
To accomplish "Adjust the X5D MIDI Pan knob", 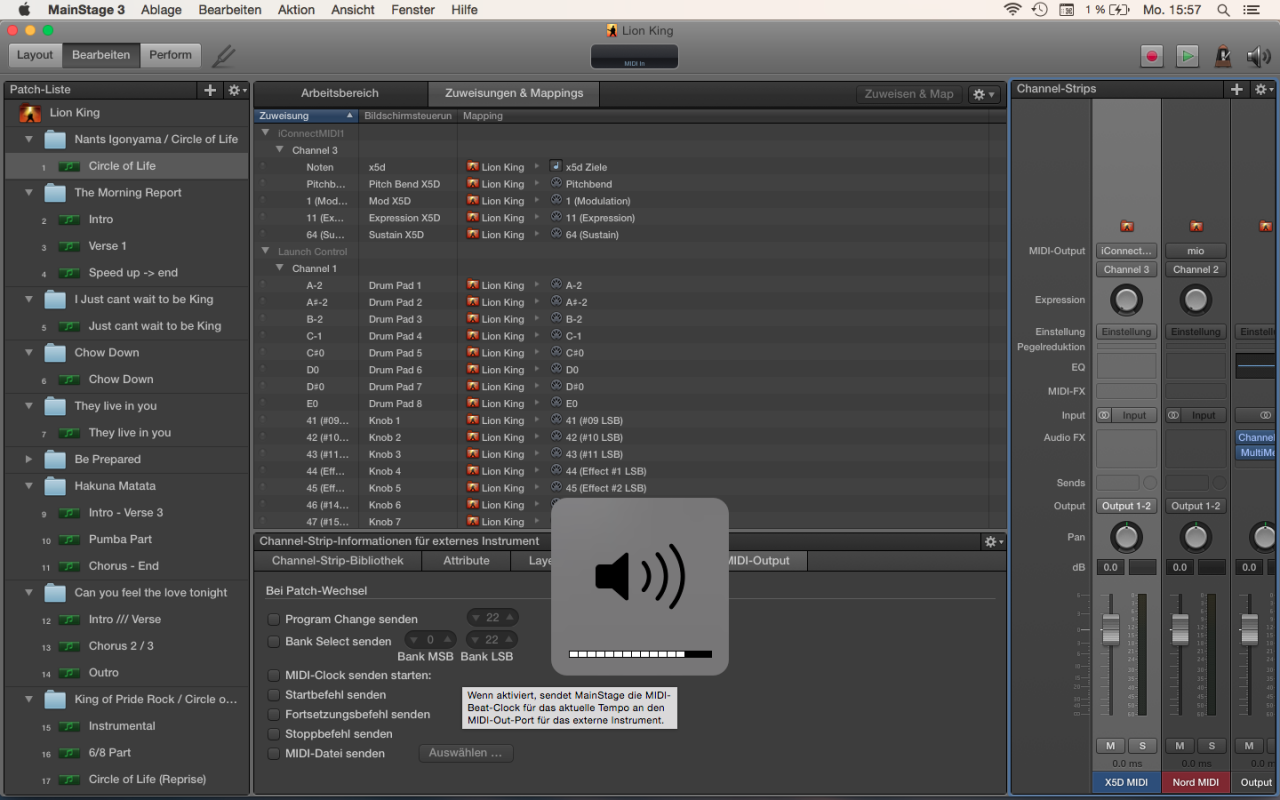I will tap(1126, 537).
